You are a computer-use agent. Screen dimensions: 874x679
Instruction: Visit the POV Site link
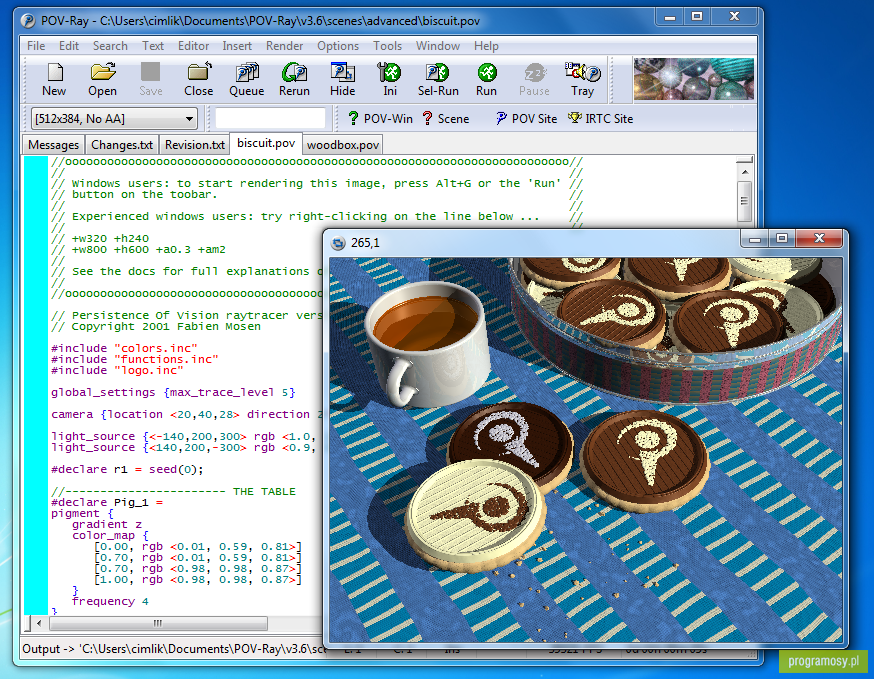coord(526,119)
